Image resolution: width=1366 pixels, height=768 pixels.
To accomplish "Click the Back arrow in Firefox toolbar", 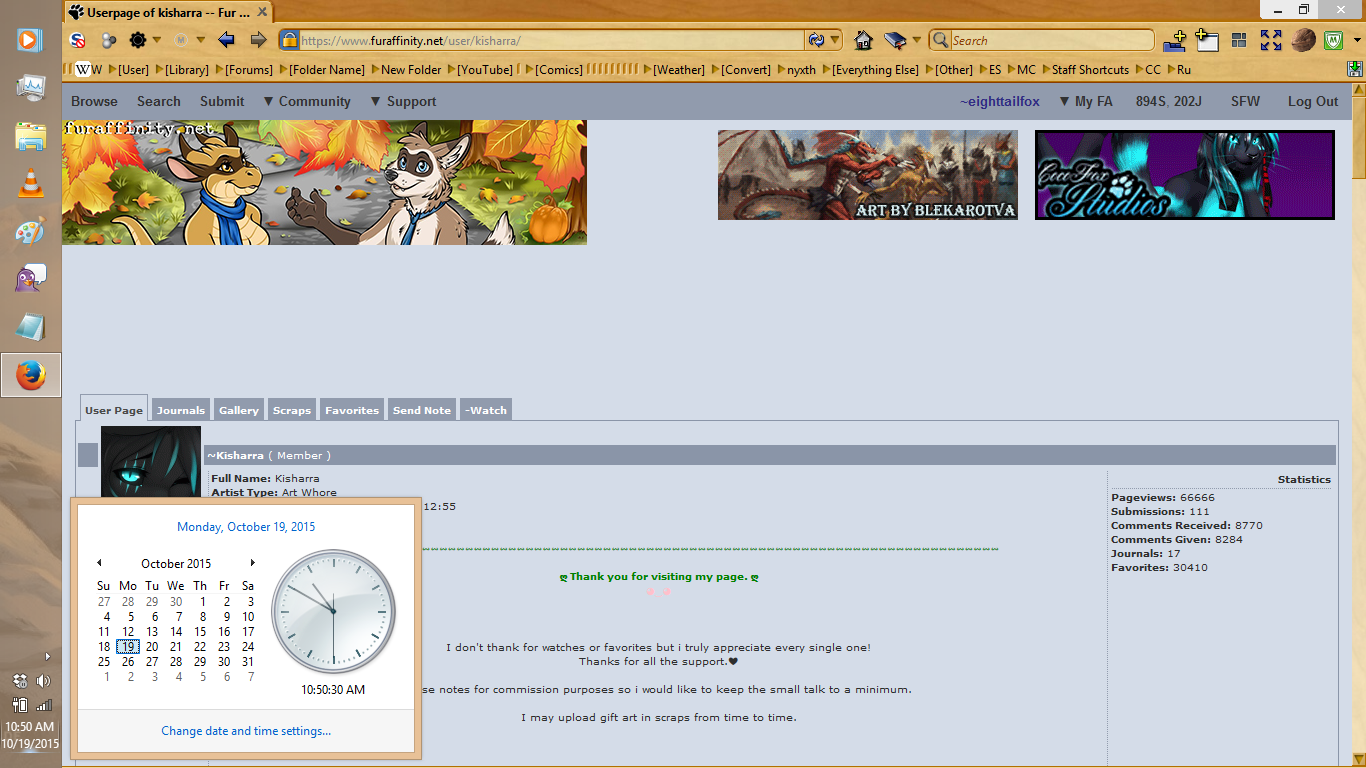I will pos(226,40).
